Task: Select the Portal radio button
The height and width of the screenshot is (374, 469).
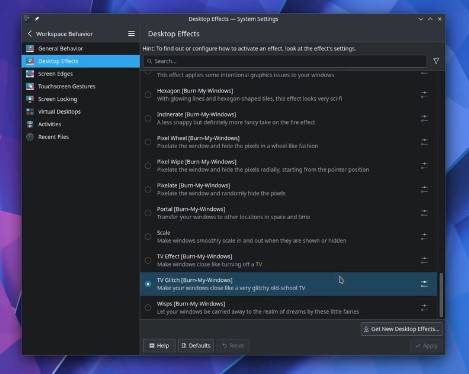Action: click(x=148, y=213)
